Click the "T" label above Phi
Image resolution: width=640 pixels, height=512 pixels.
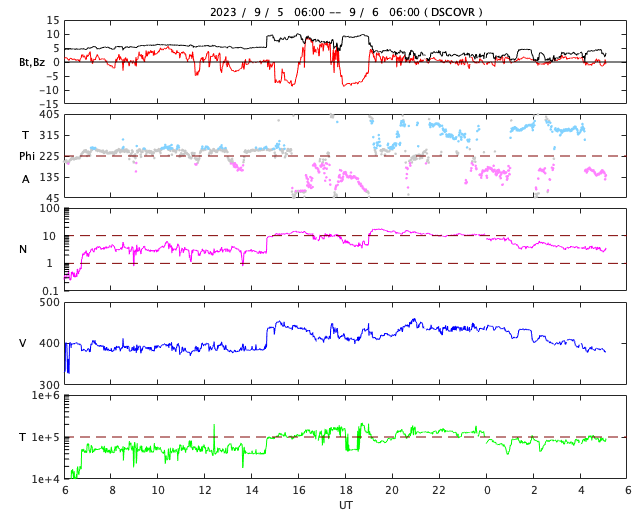click(25, 135)
